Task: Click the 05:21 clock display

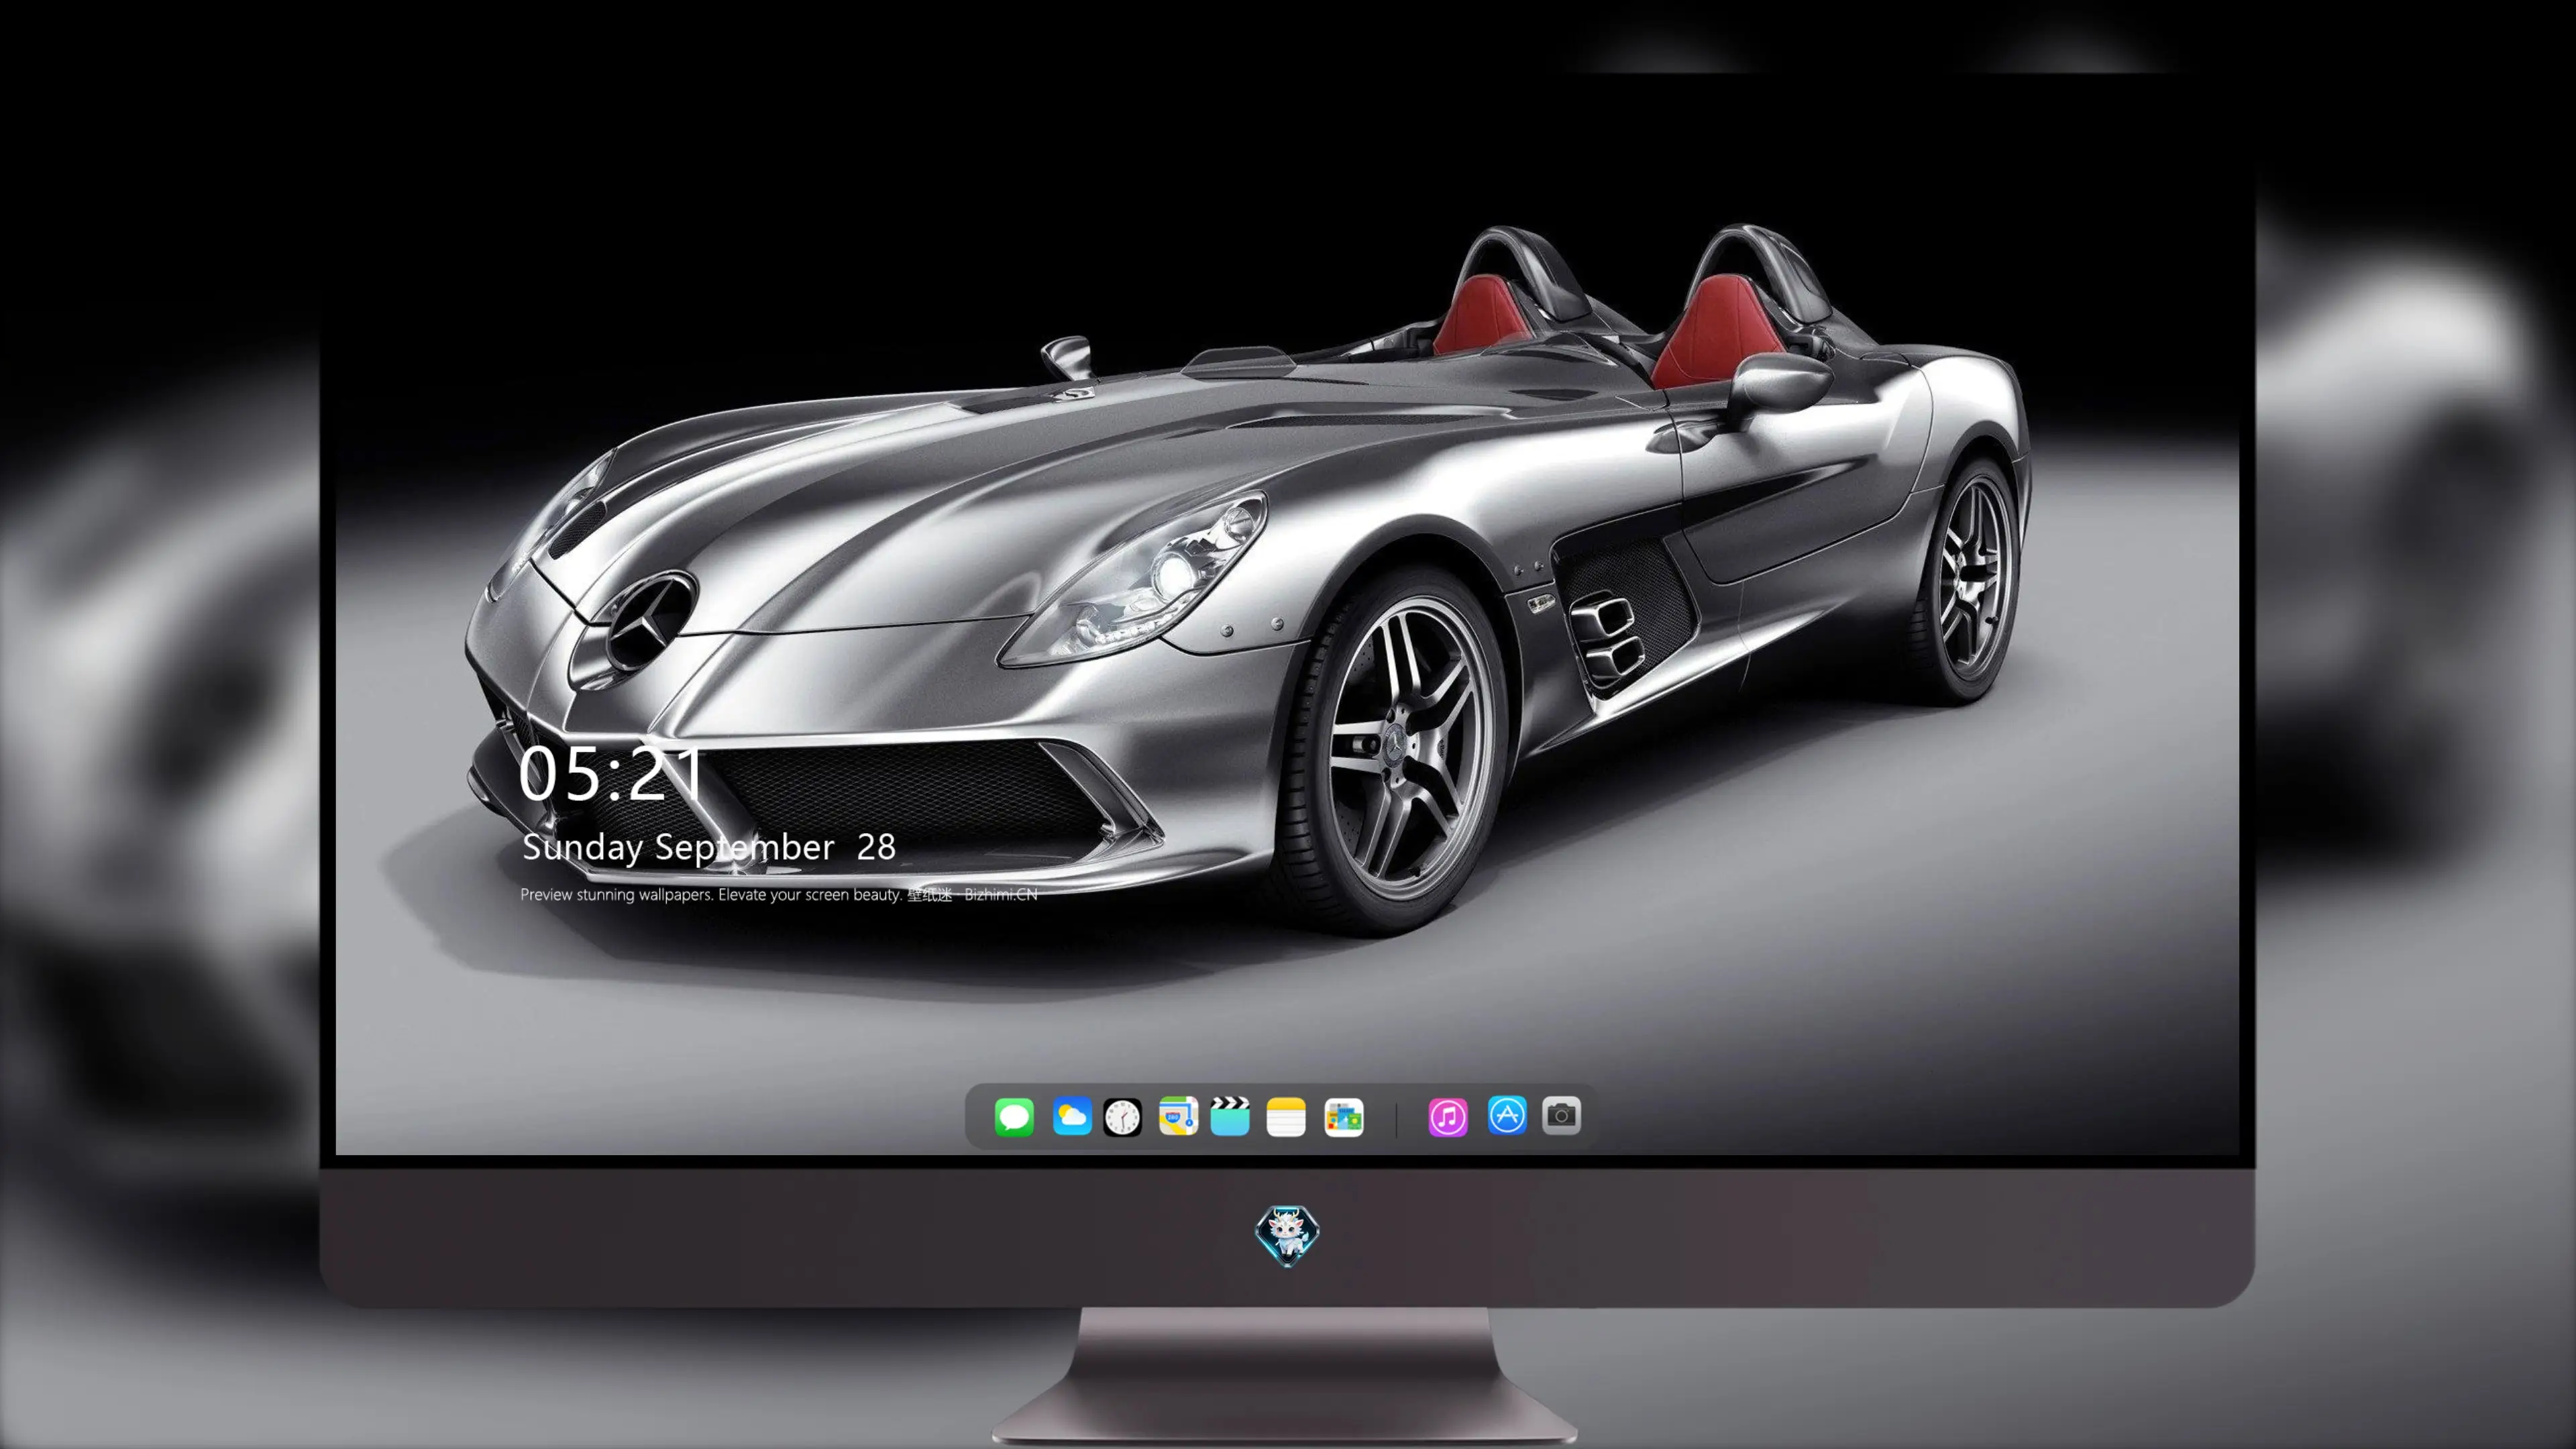Action: pyautogui.click(x=611, y=774)
